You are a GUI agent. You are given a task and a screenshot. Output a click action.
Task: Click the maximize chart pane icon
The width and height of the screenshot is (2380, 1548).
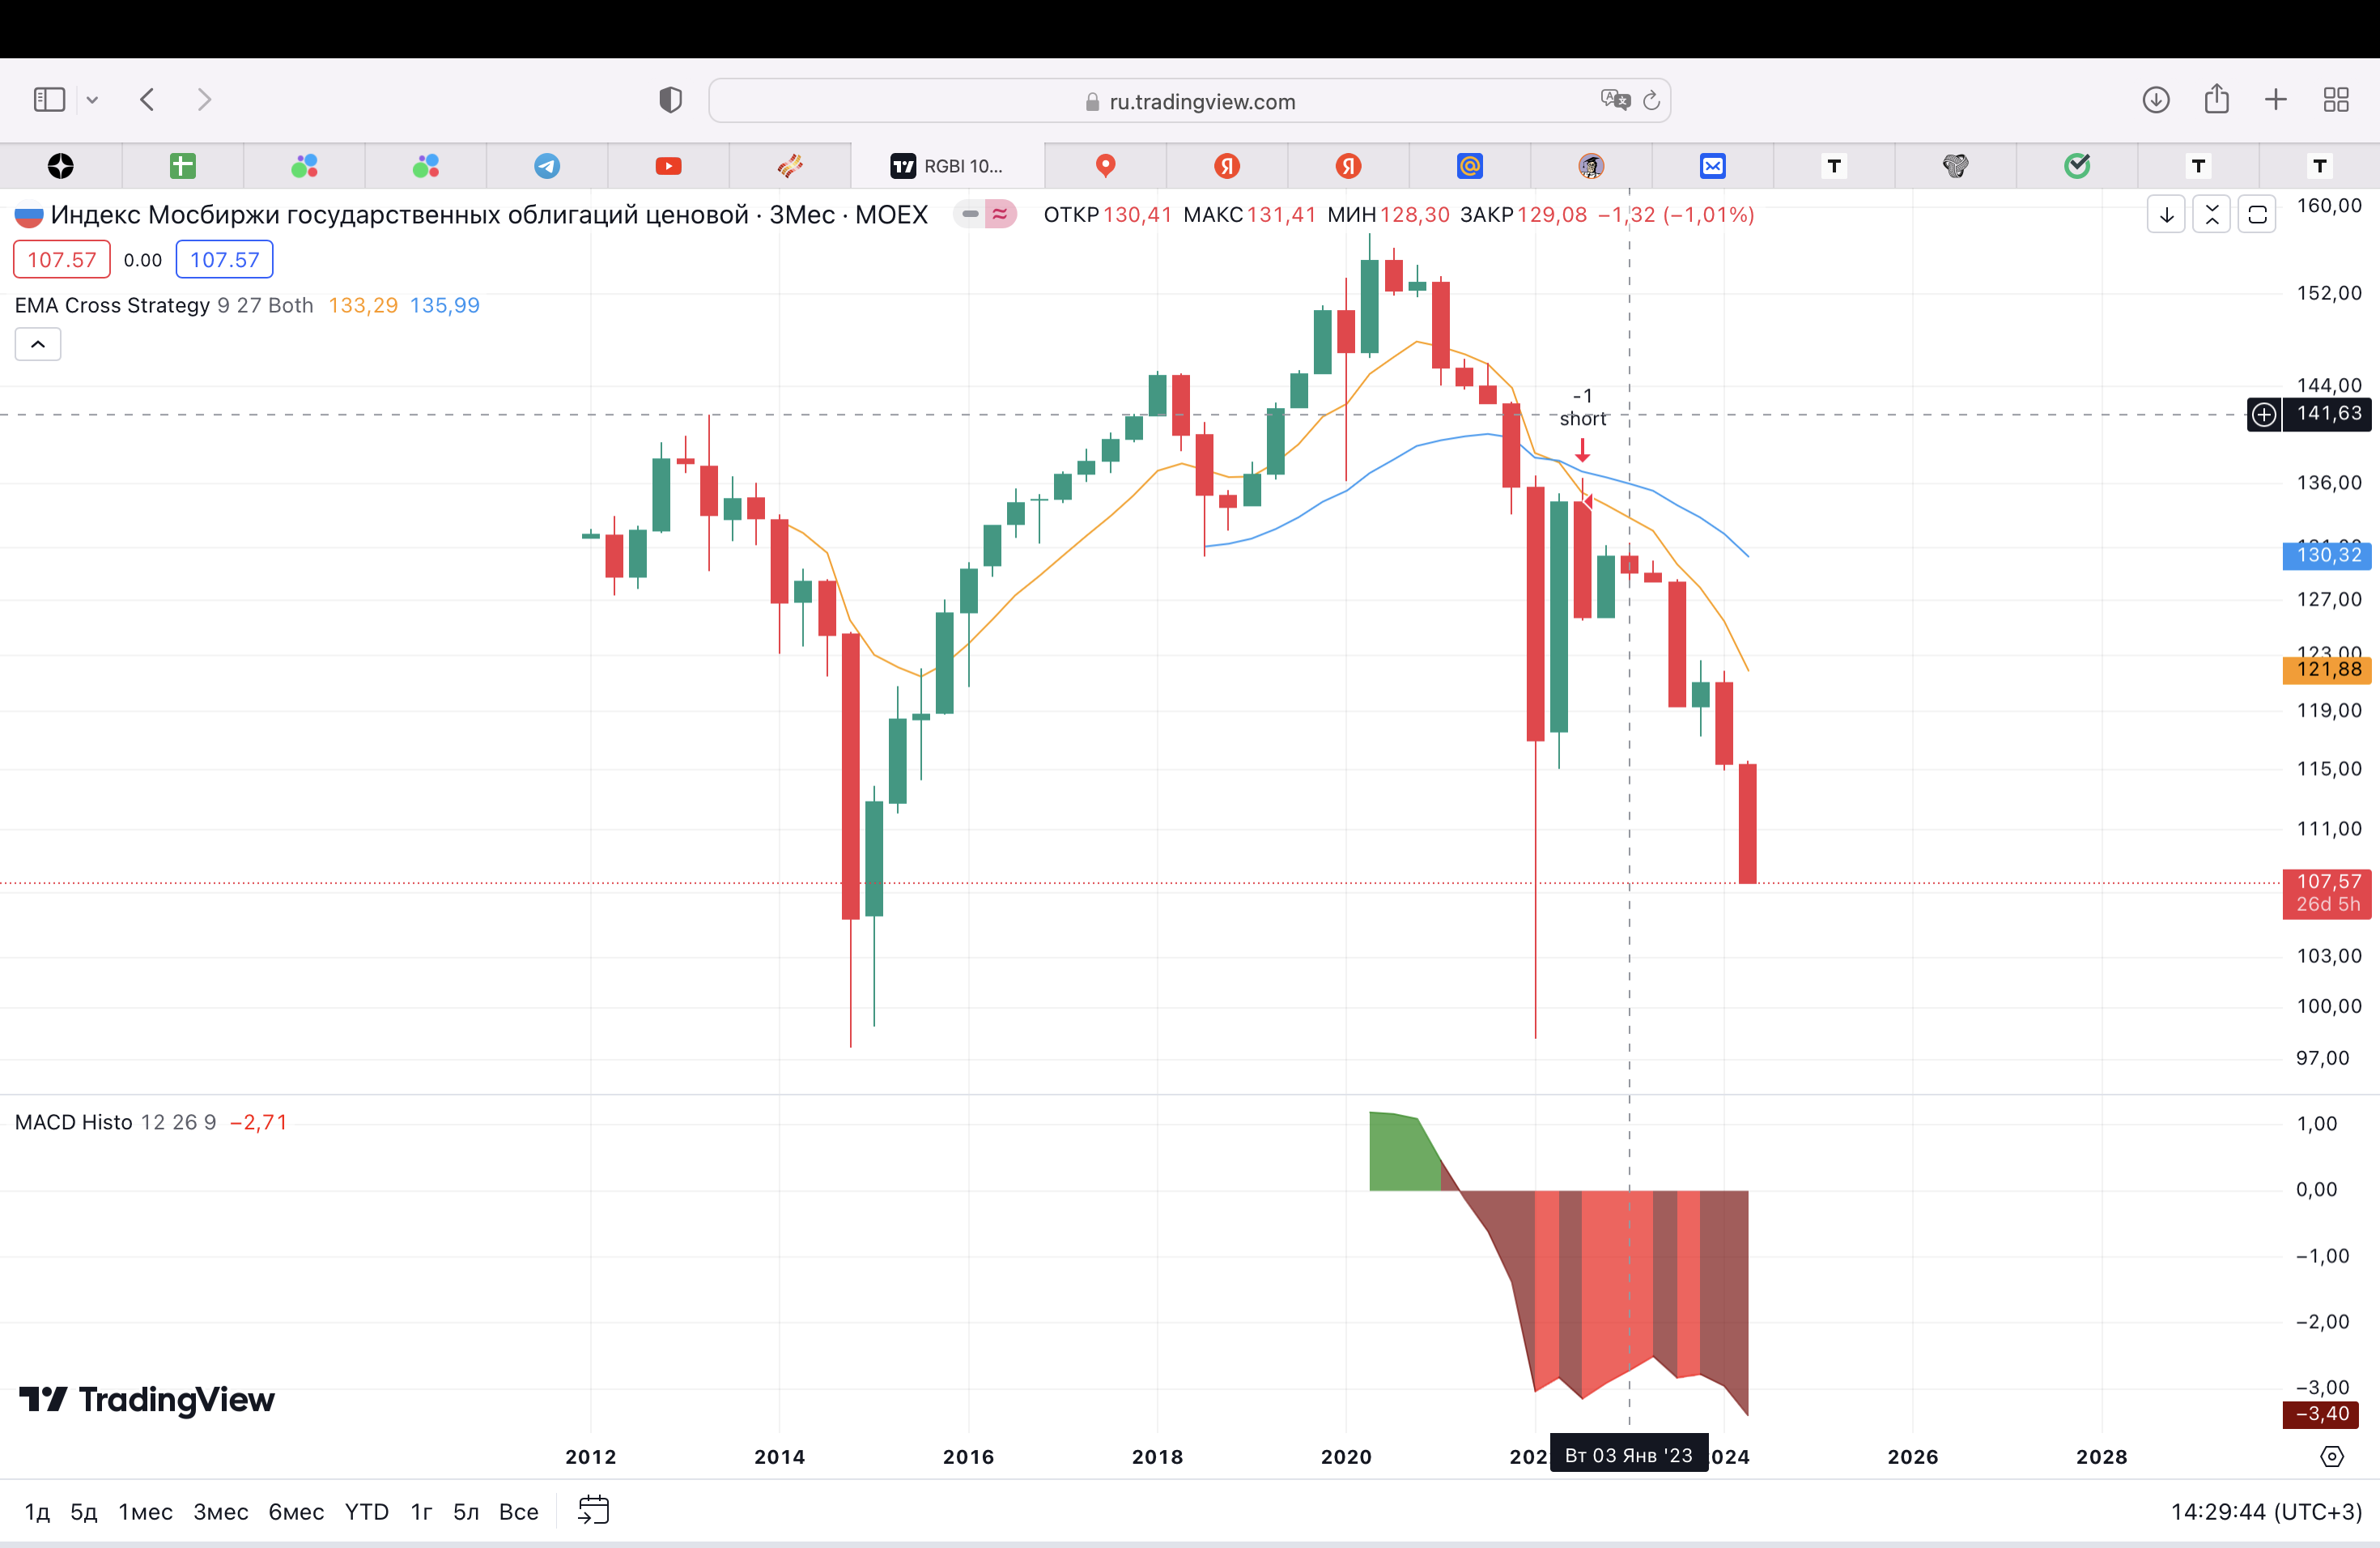(x=2257, y=215)
